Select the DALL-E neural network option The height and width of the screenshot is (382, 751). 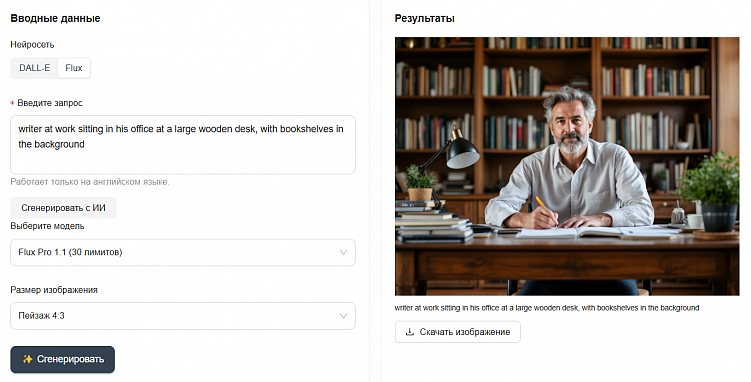click(x=34, y=68)
